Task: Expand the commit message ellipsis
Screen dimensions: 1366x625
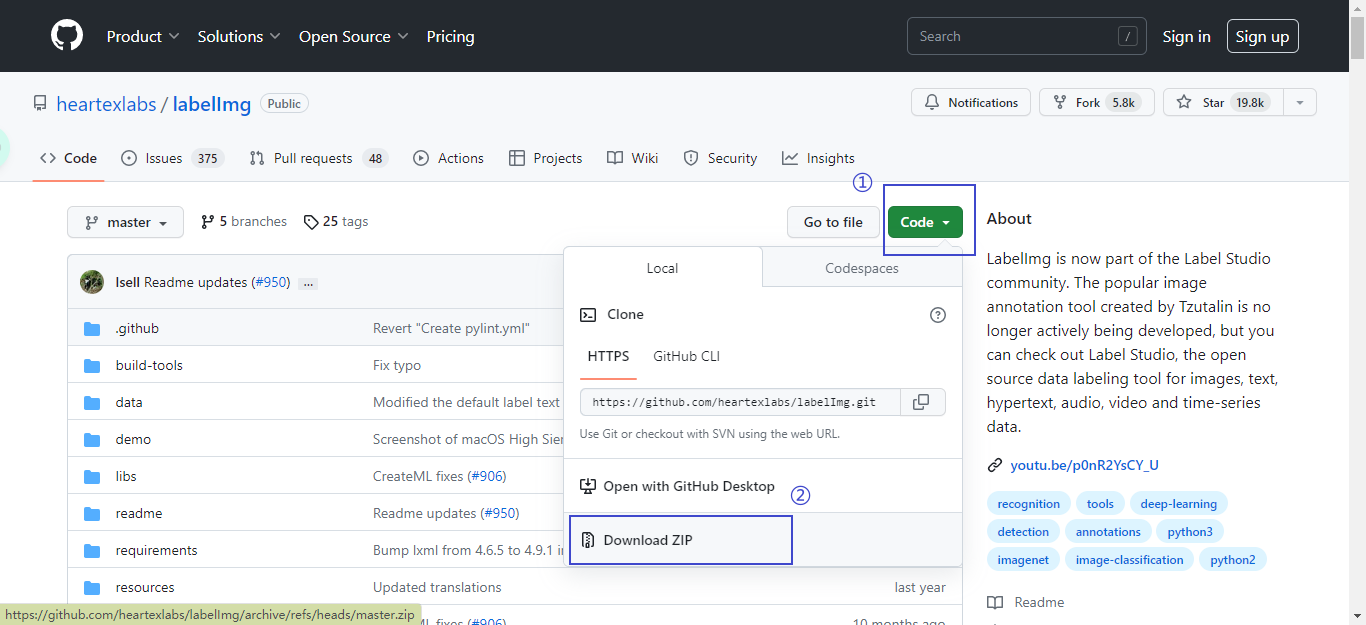Action: 308,283
